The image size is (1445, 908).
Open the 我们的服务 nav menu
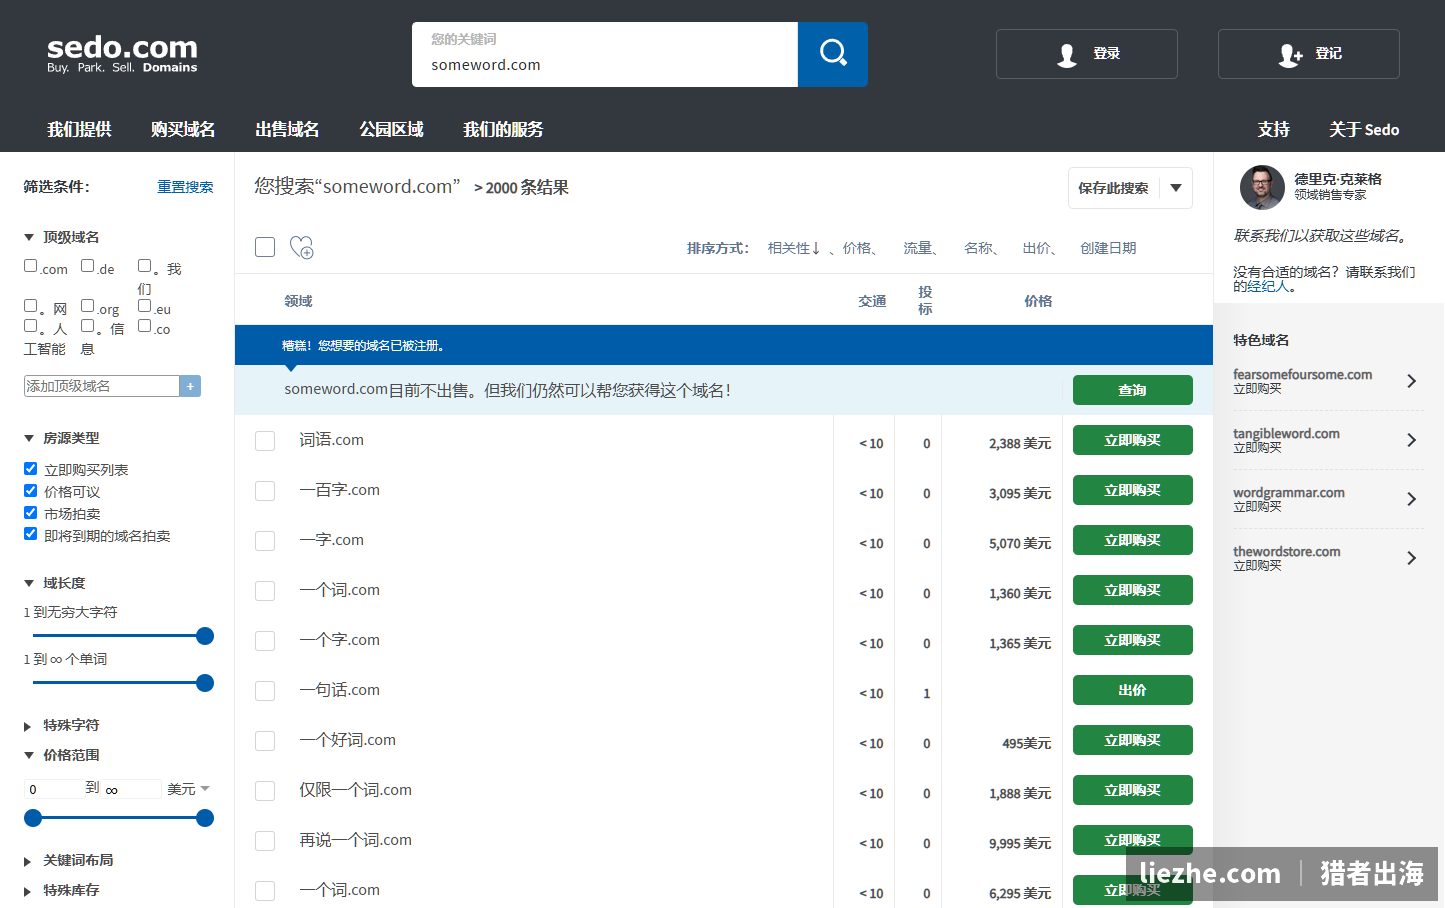point(503,129)
